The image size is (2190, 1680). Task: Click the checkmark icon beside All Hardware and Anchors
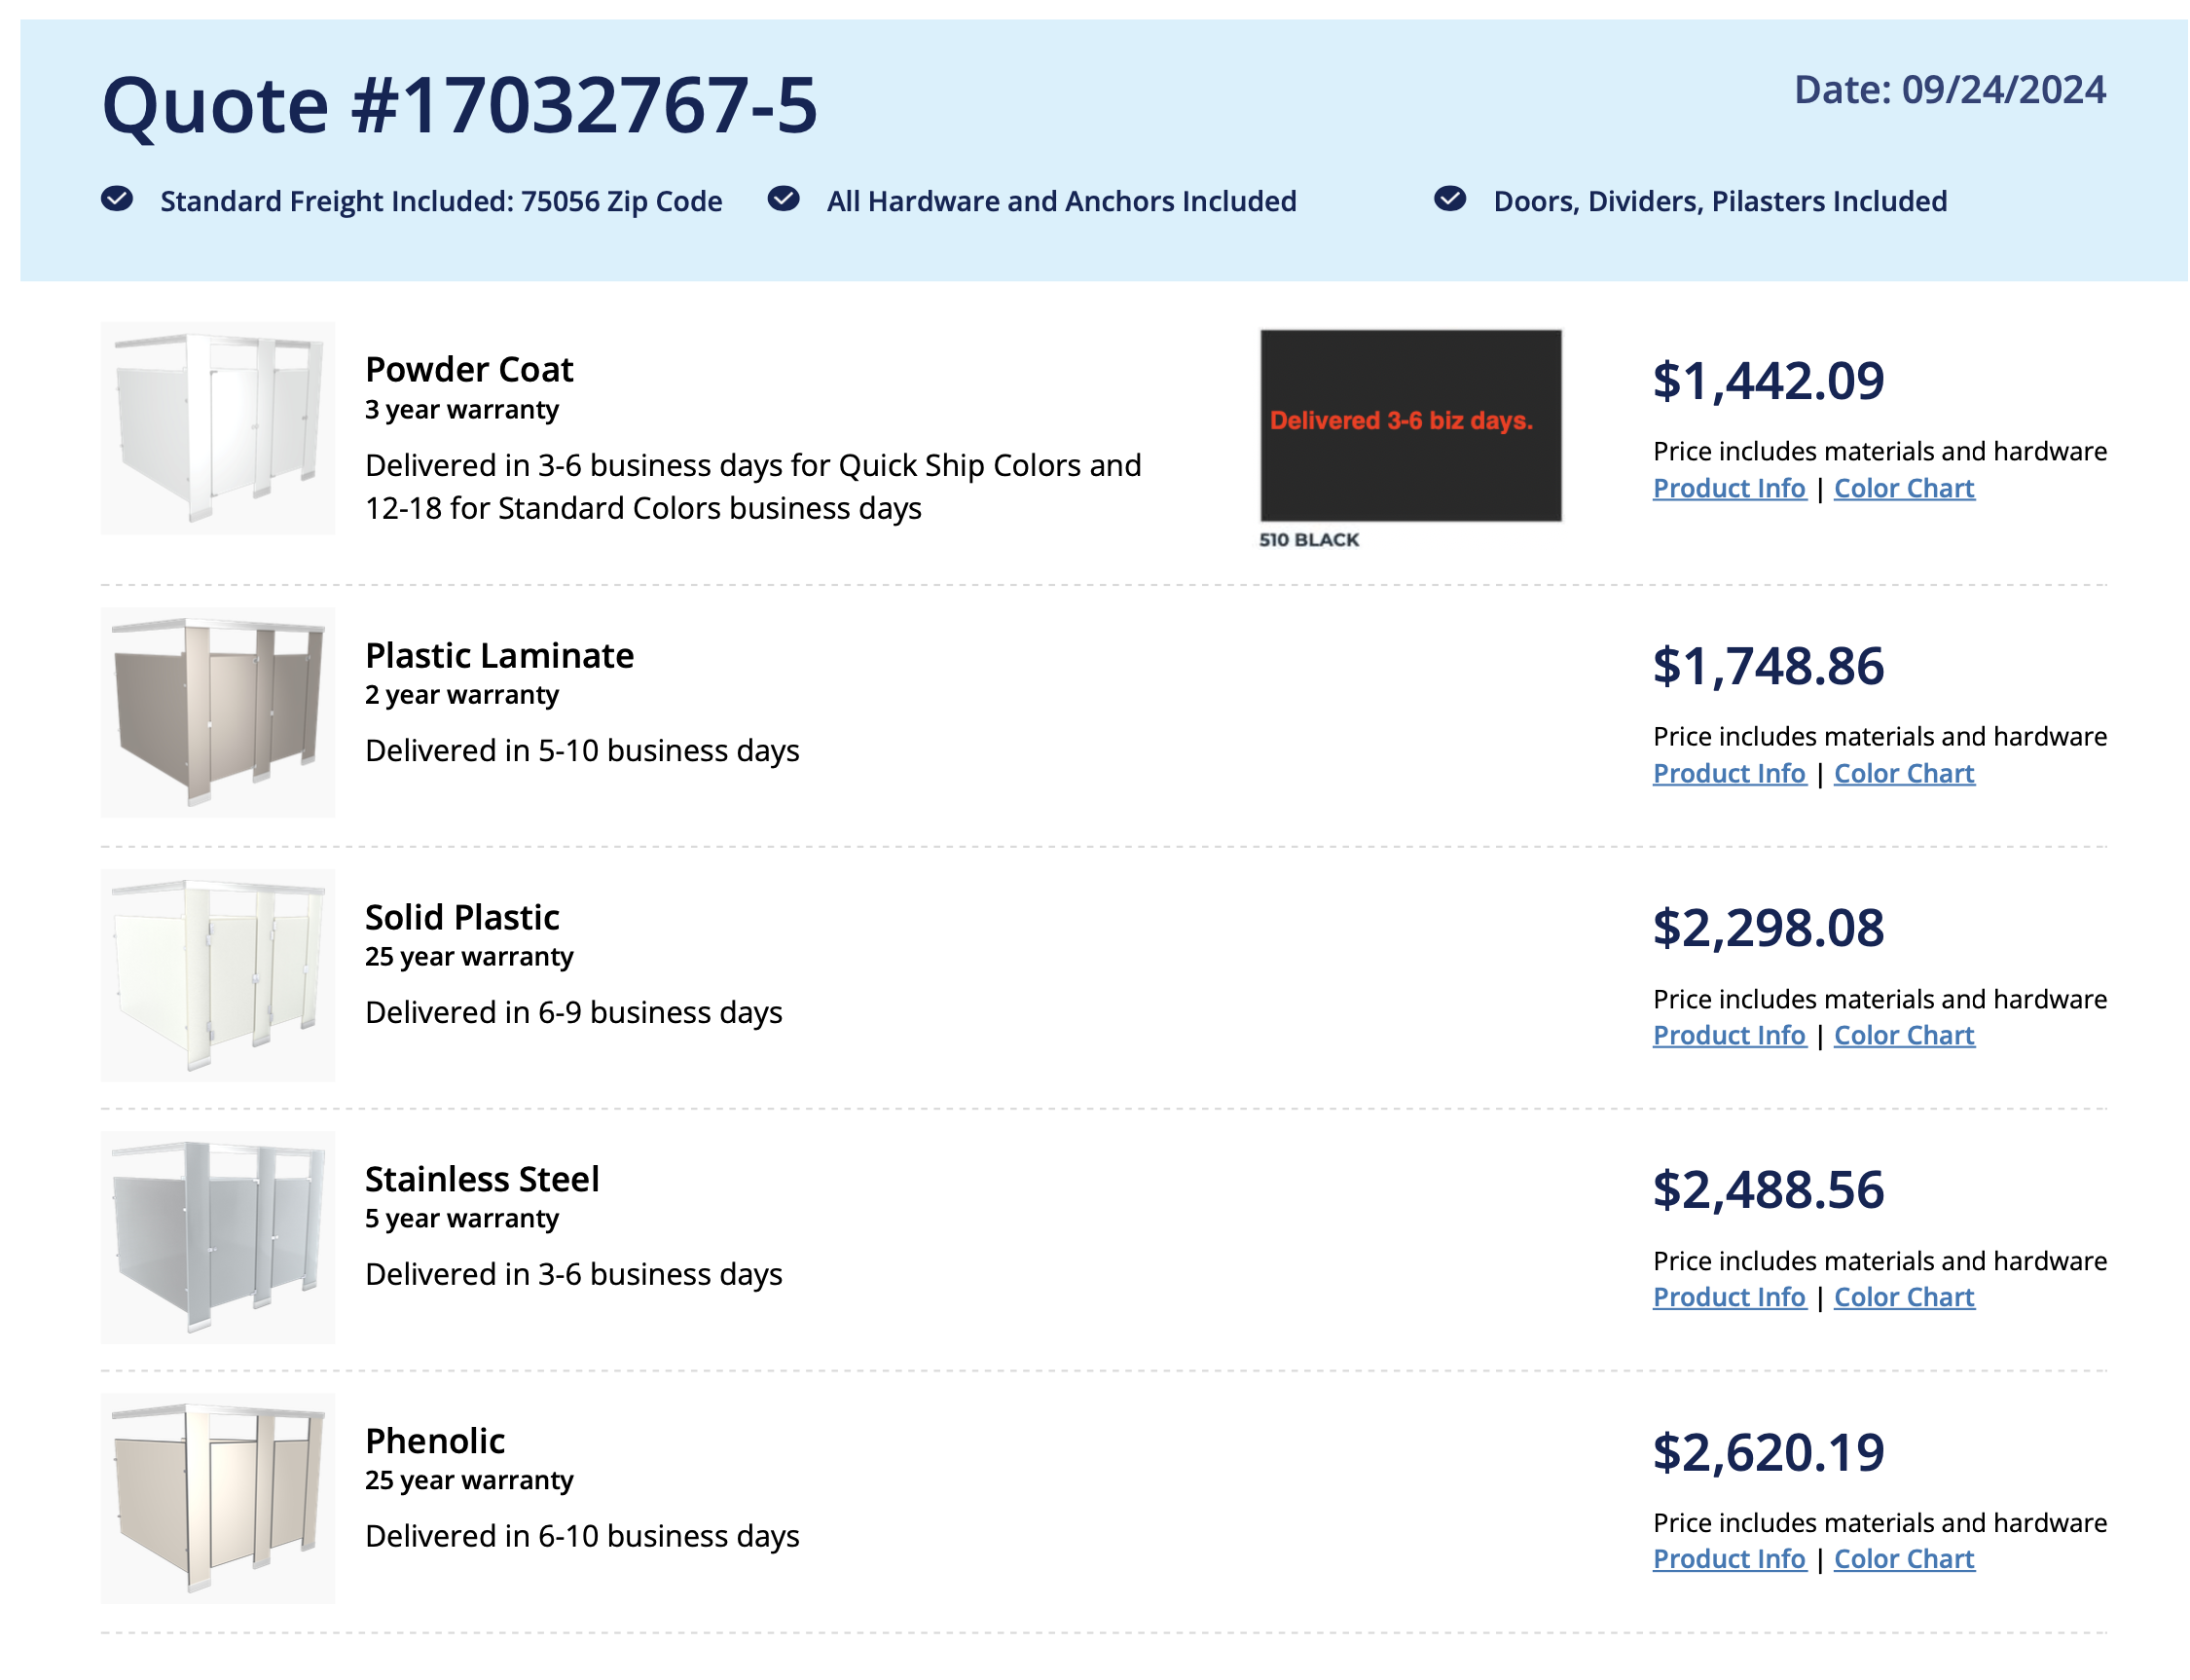(783, 199)
